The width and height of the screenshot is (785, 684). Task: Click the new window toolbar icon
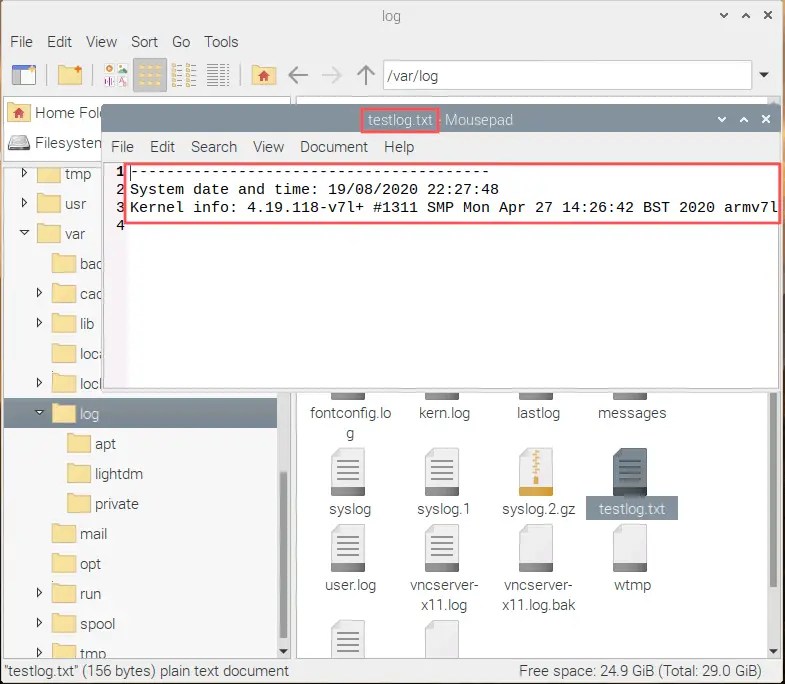pos(24,76)
